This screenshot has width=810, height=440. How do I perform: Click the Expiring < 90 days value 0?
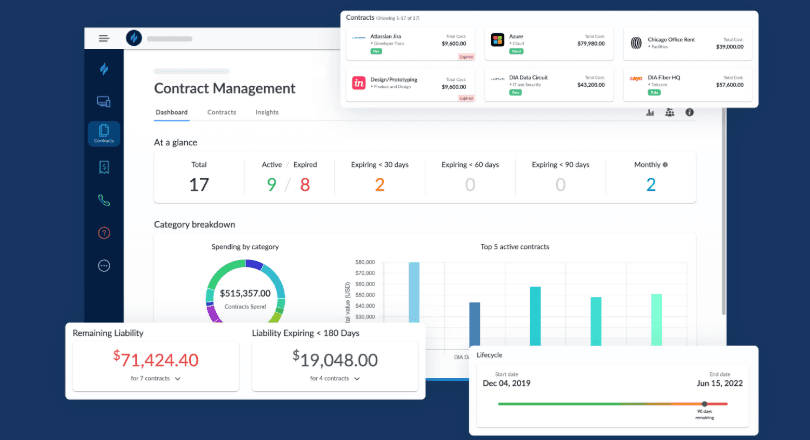(560, 185)
